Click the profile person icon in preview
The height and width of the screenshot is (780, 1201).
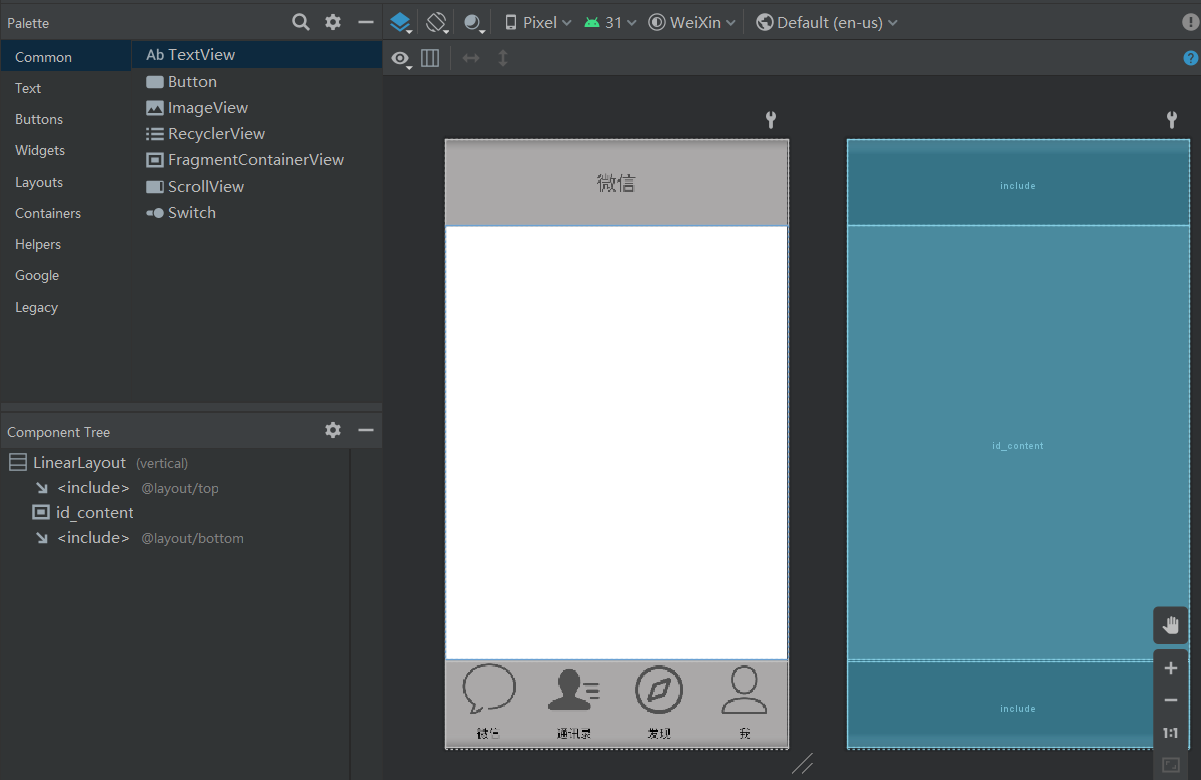click(744, 690)
